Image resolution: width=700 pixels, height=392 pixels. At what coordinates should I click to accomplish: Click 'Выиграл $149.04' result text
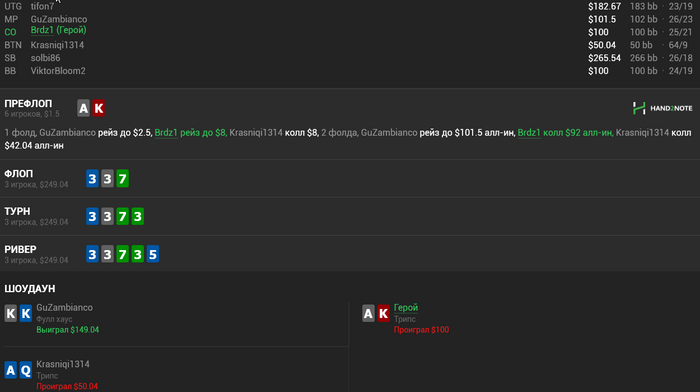[x=68, y=329]
